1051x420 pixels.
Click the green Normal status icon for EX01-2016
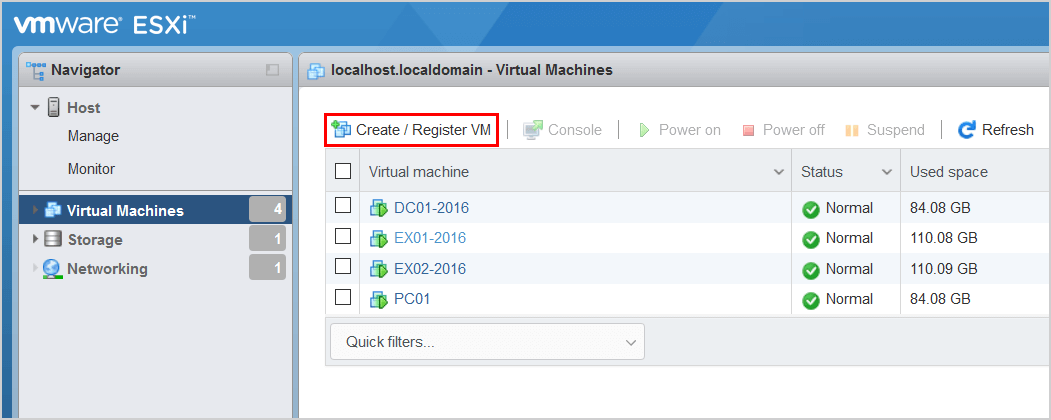point(811,240)
